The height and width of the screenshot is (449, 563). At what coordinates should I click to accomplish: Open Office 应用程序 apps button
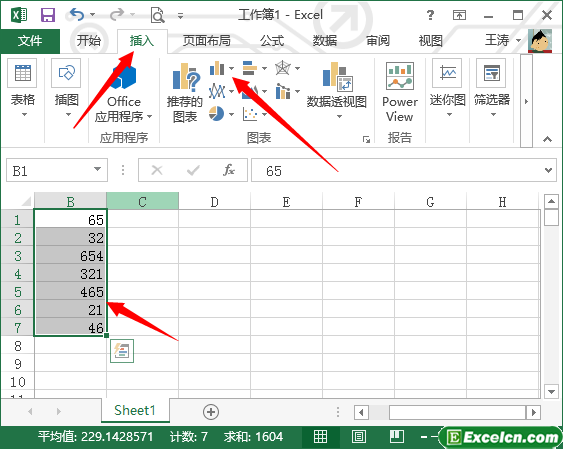[124, 93]
